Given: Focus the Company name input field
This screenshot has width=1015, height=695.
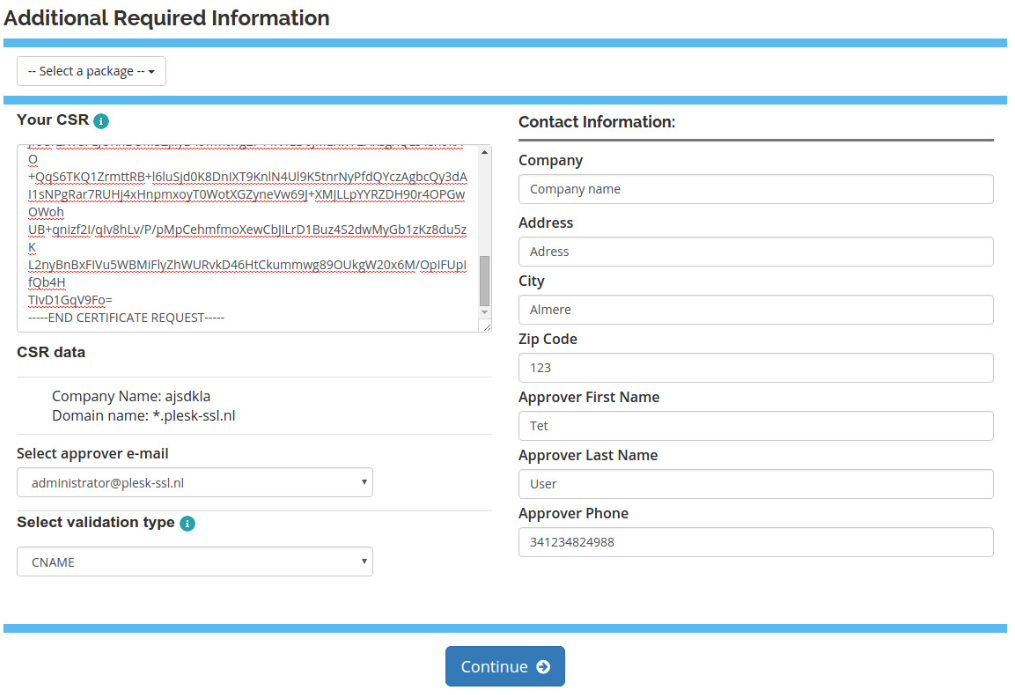Looking at the screenshot, I should tap(755, 189).
